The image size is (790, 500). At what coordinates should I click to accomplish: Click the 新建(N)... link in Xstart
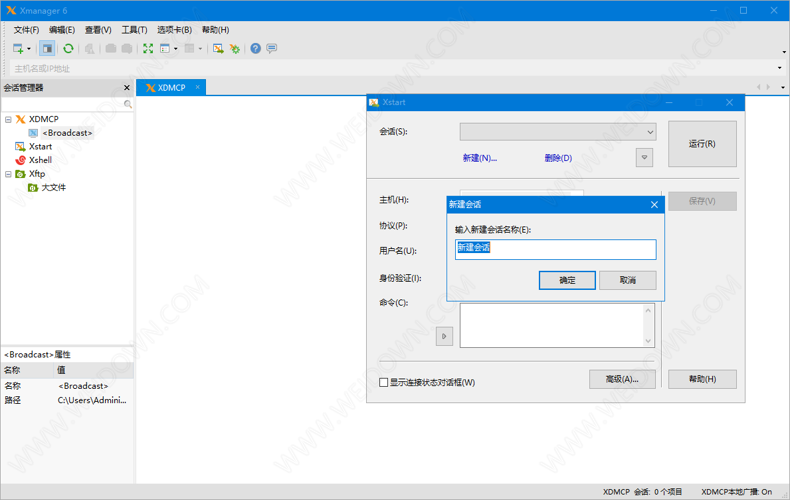tap(480, 158)
